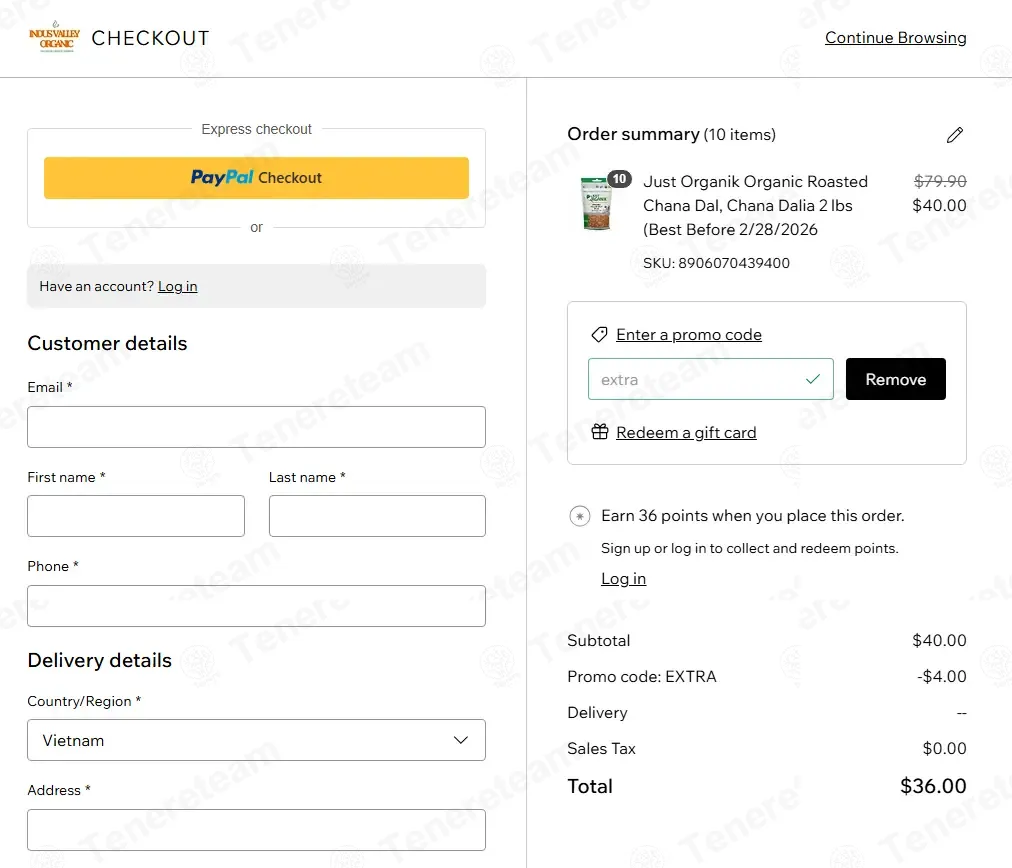Click the Express checkout label
Screen dimensions: 1012x868
point(256,129)
